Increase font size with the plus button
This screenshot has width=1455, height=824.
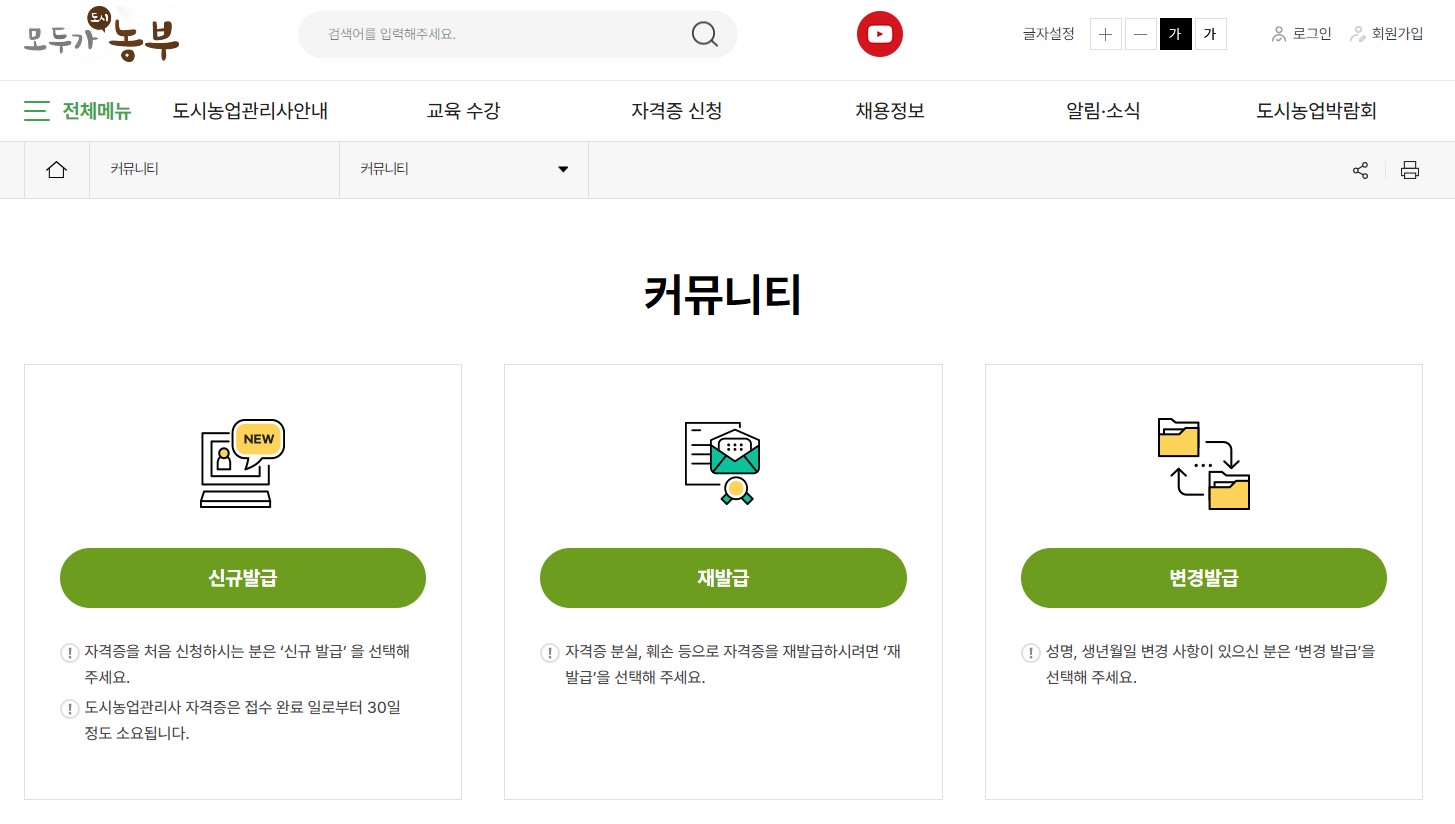pos(1105,33)
